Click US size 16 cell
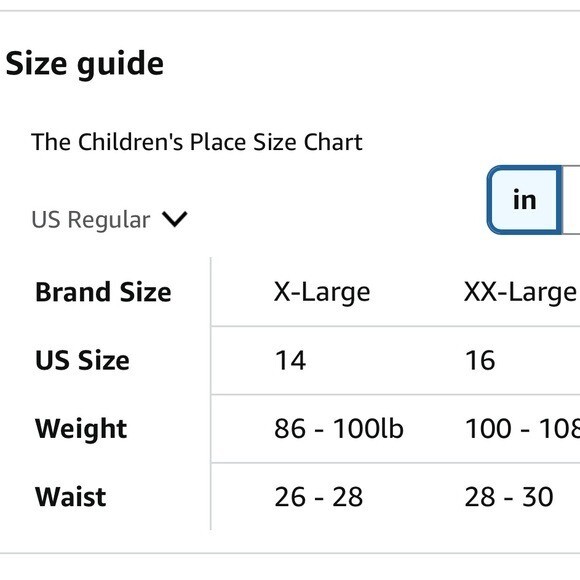Screen dimensions: 580x580 click(480, 360)
